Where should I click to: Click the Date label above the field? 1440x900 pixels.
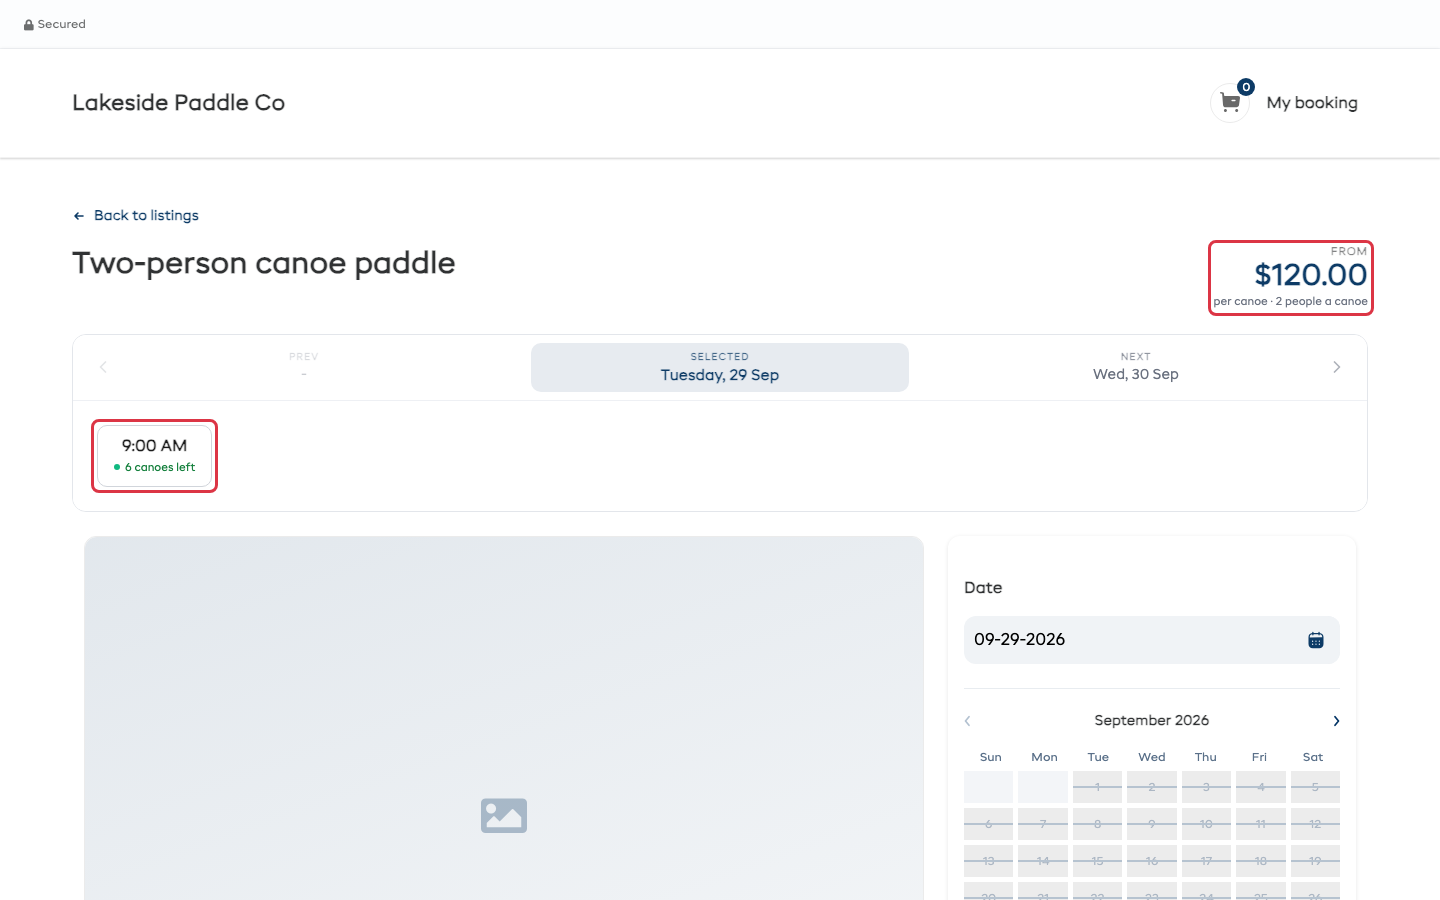(983, 588)
